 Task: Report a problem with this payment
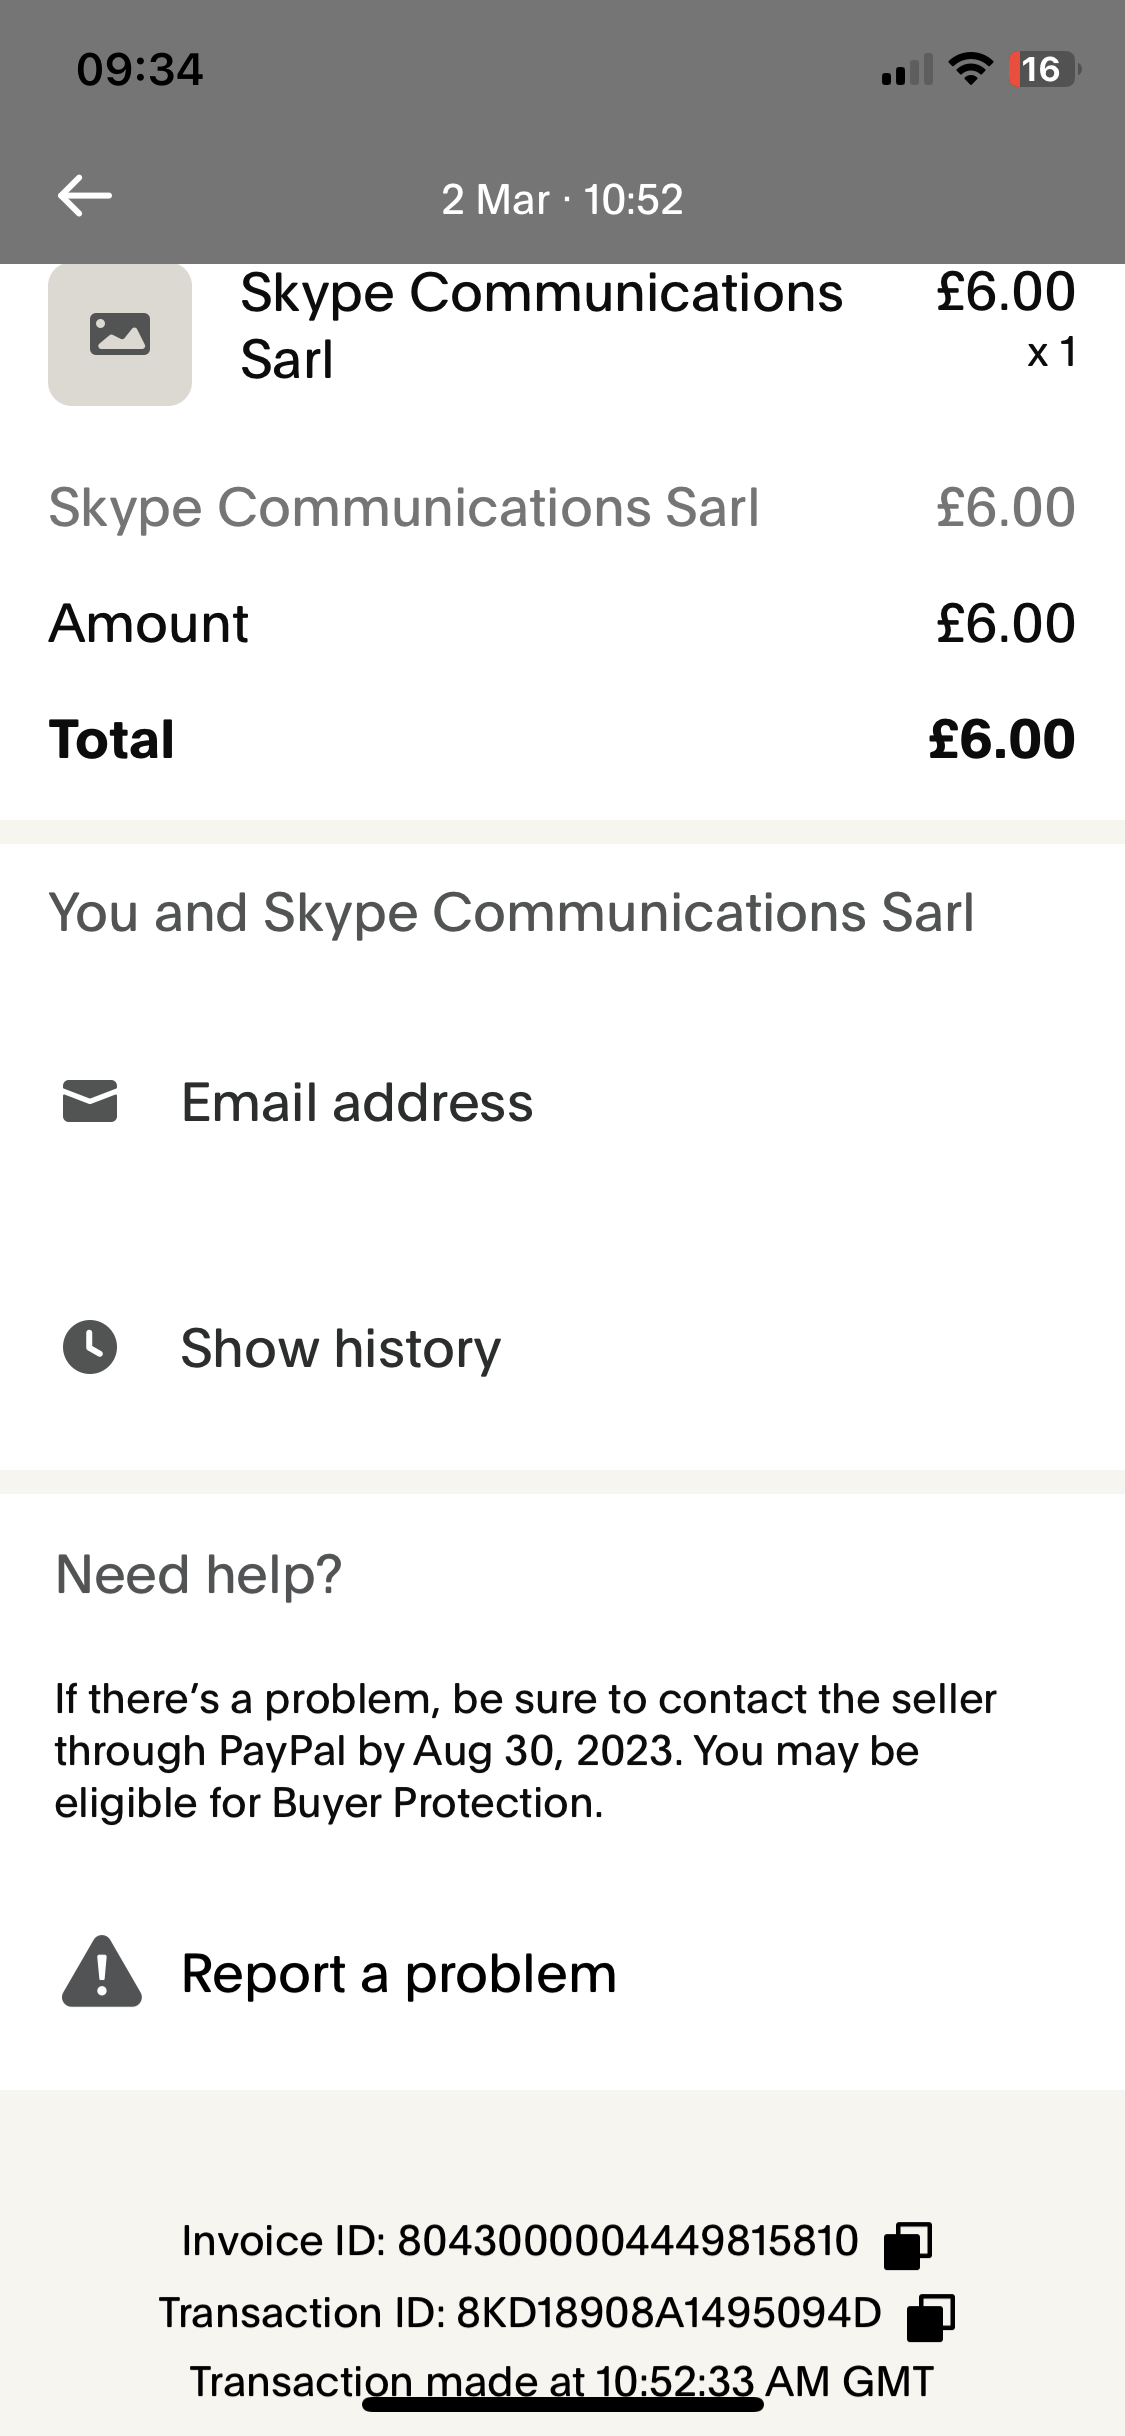pos(398,1974)
